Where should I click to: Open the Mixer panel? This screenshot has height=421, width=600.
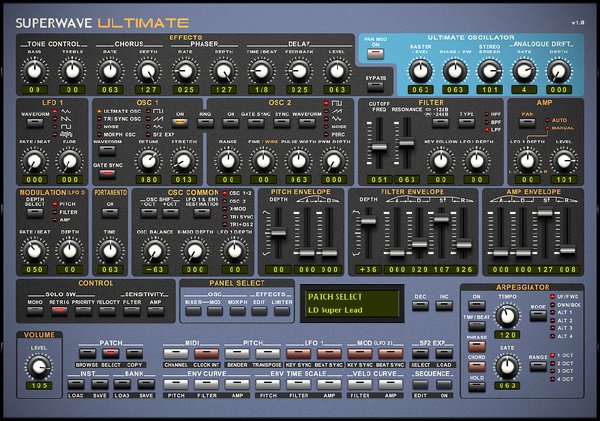pyautogui.click(x=193, y=310)
